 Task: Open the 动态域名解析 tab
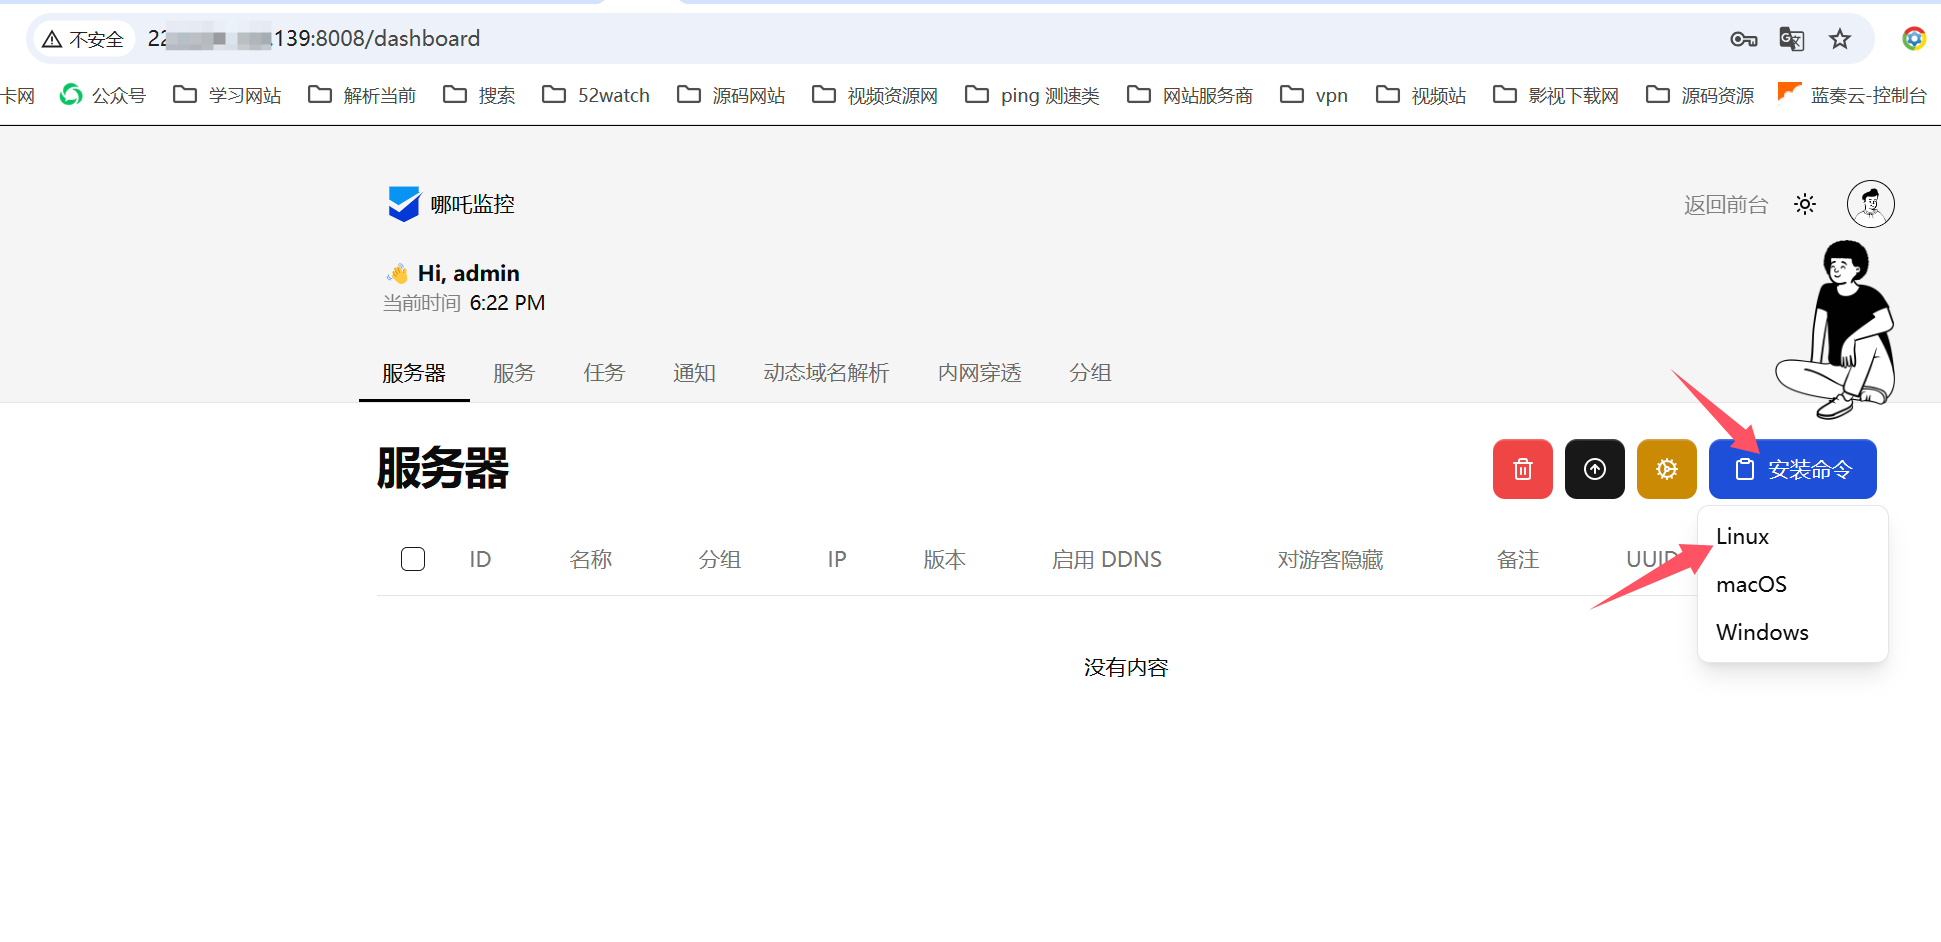pyautogui.click(x=826, y=373)
